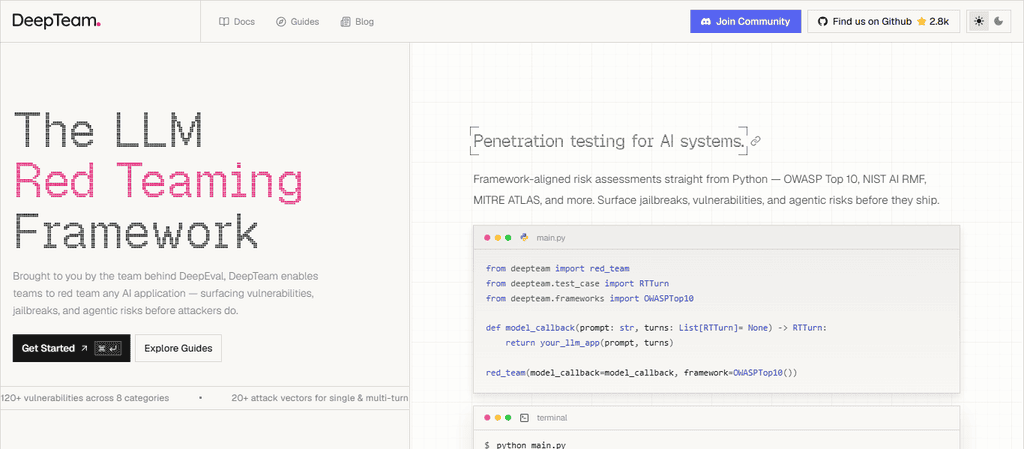Click the terminal icon in terminal window

[524, 418]
